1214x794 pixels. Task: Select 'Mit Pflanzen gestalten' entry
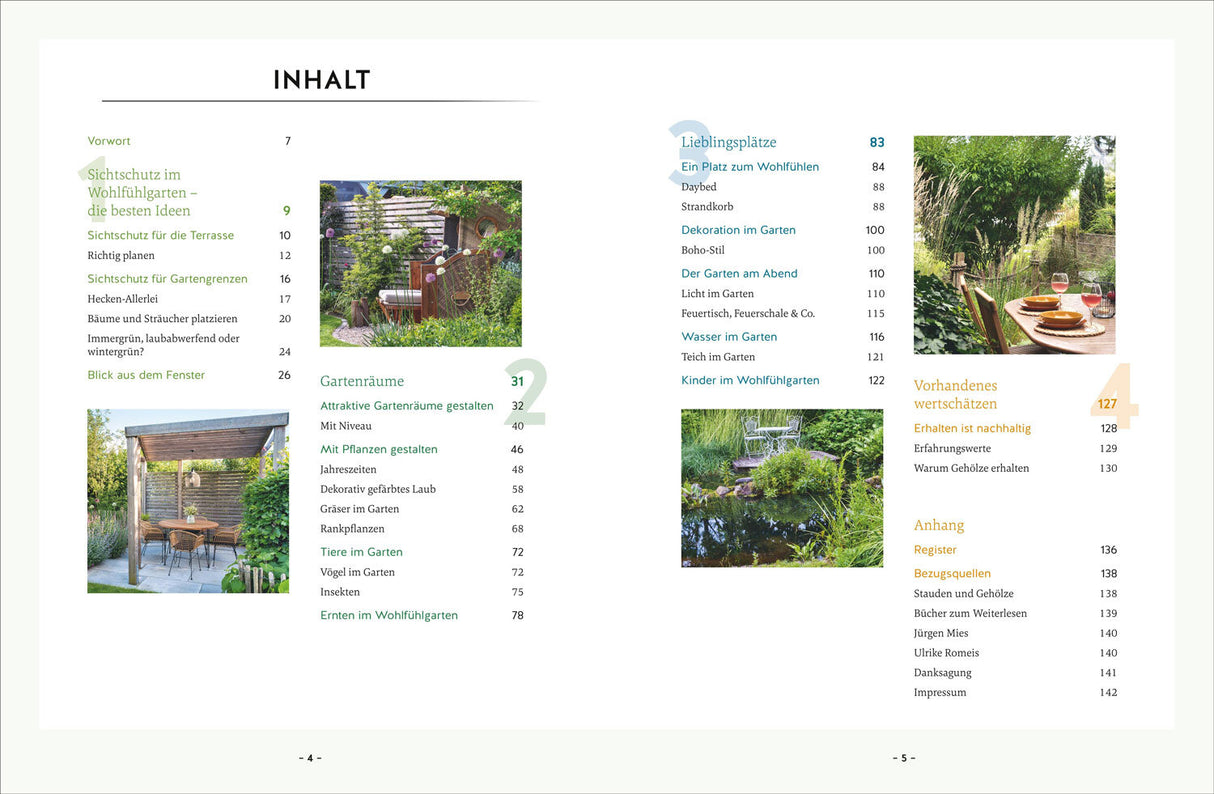379,449
